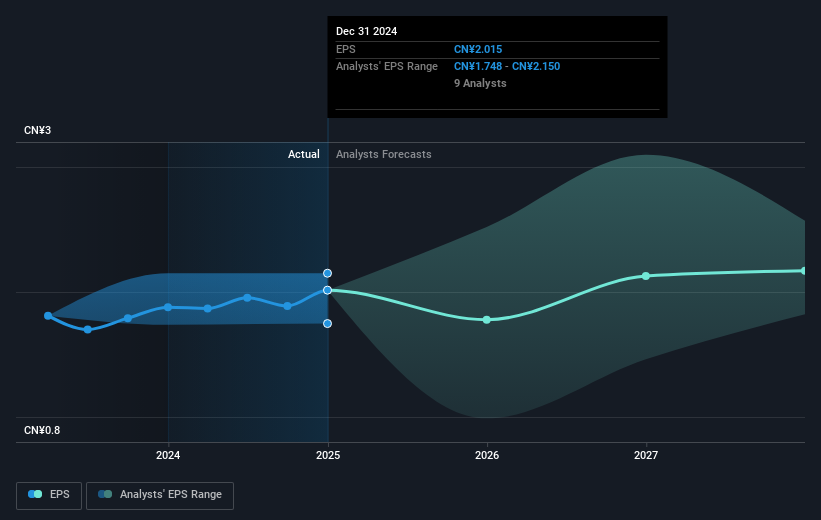Toggle the EPS legend button

[x=49, y=495]
